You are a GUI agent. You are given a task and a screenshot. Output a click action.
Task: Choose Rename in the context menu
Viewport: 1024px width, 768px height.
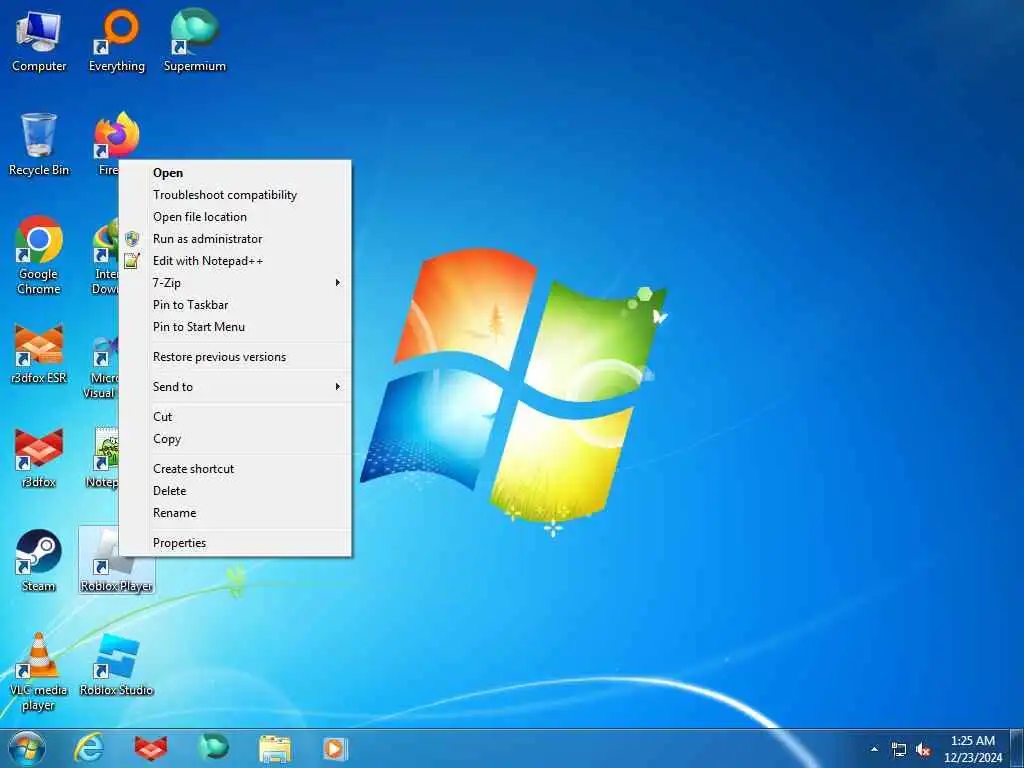tap(235, 513)
